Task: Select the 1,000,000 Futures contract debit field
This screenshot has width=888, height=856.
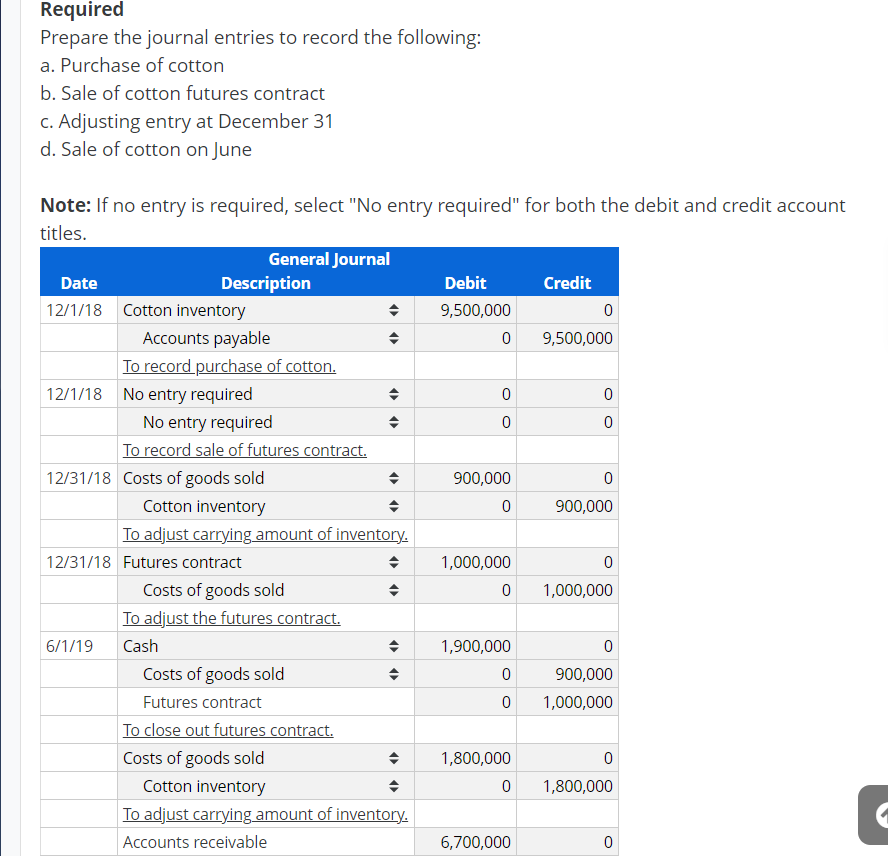Action: [x=466, y=562]
